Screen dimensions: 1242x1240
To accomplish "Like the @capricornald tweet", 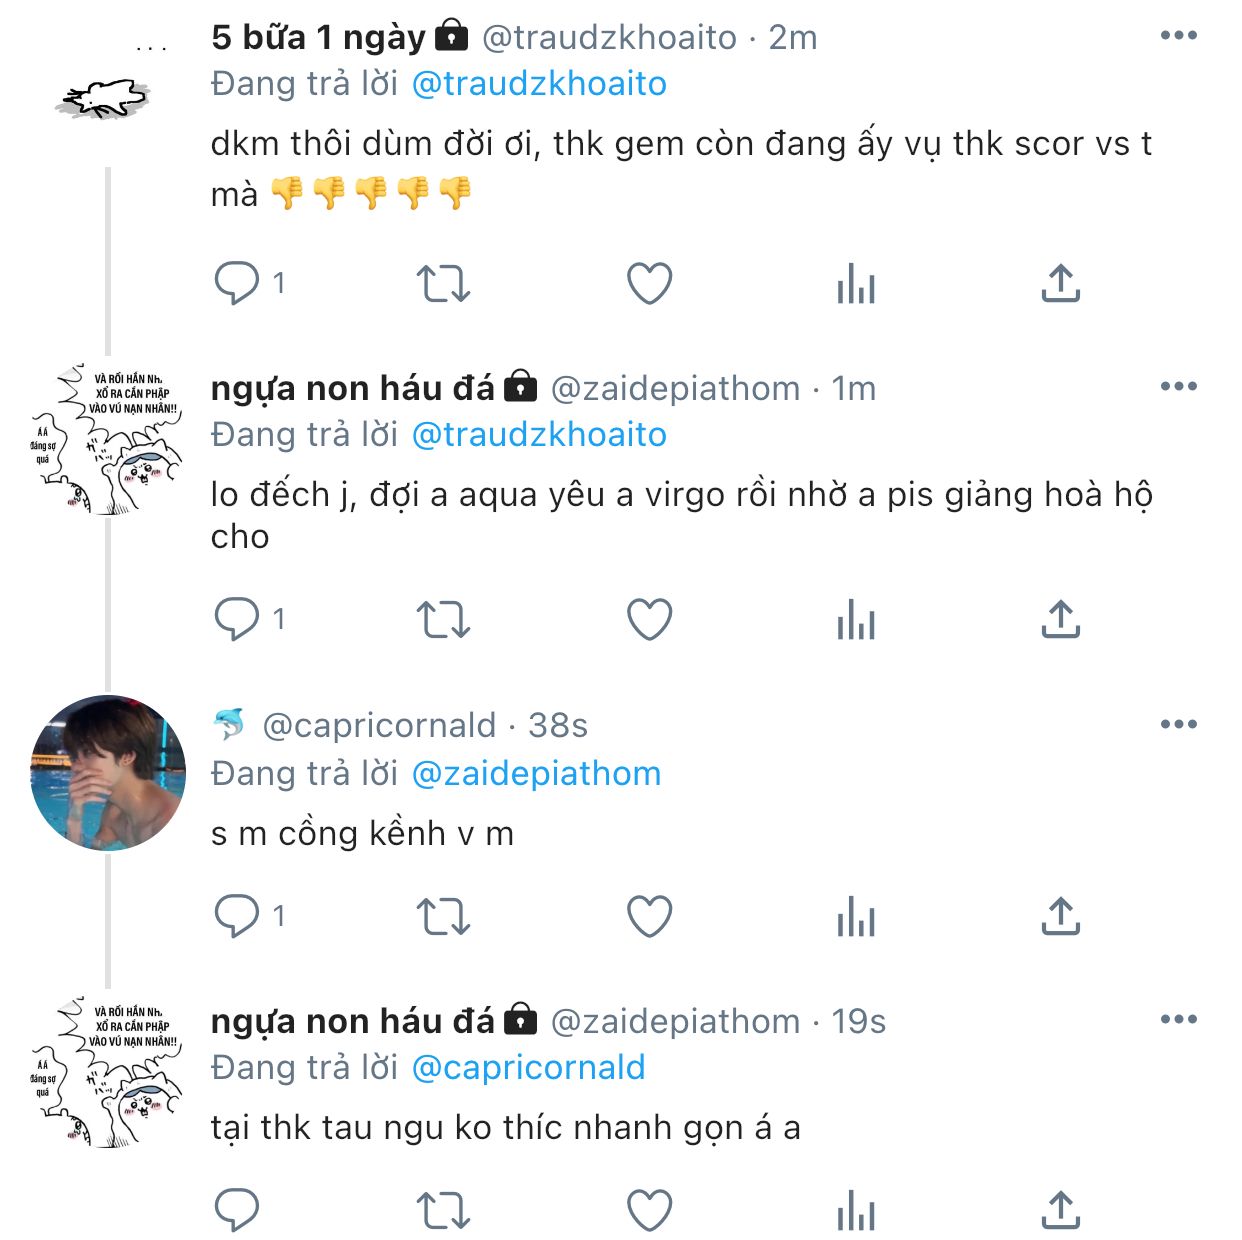I will click(649, 915).
